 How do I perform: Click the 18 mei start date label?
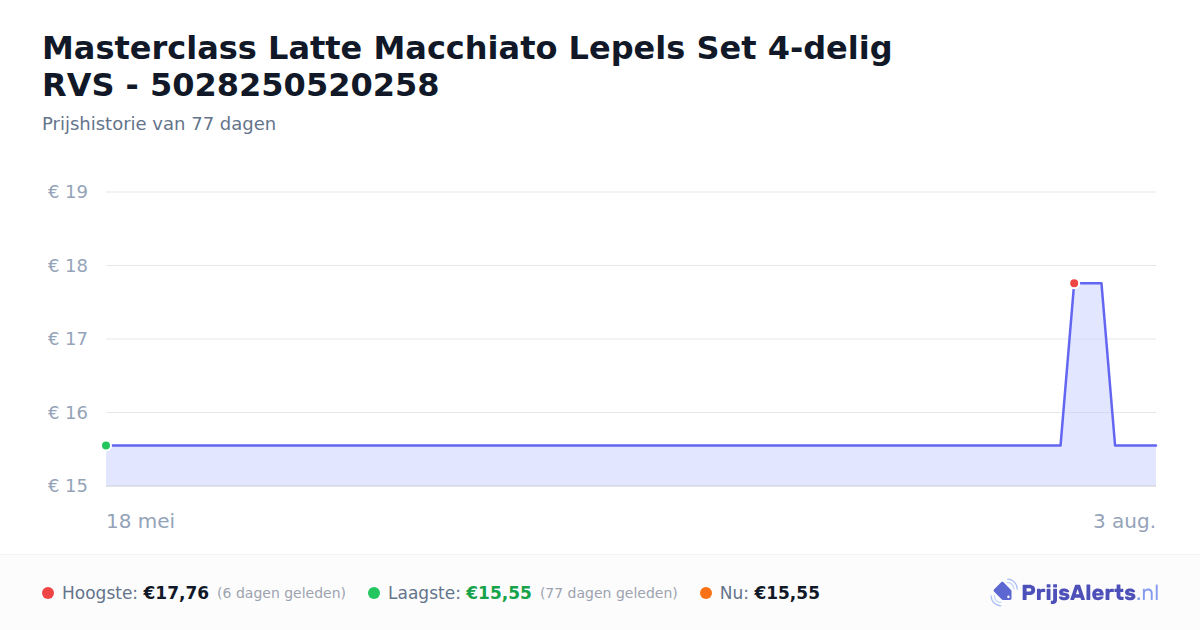(141, 521)
